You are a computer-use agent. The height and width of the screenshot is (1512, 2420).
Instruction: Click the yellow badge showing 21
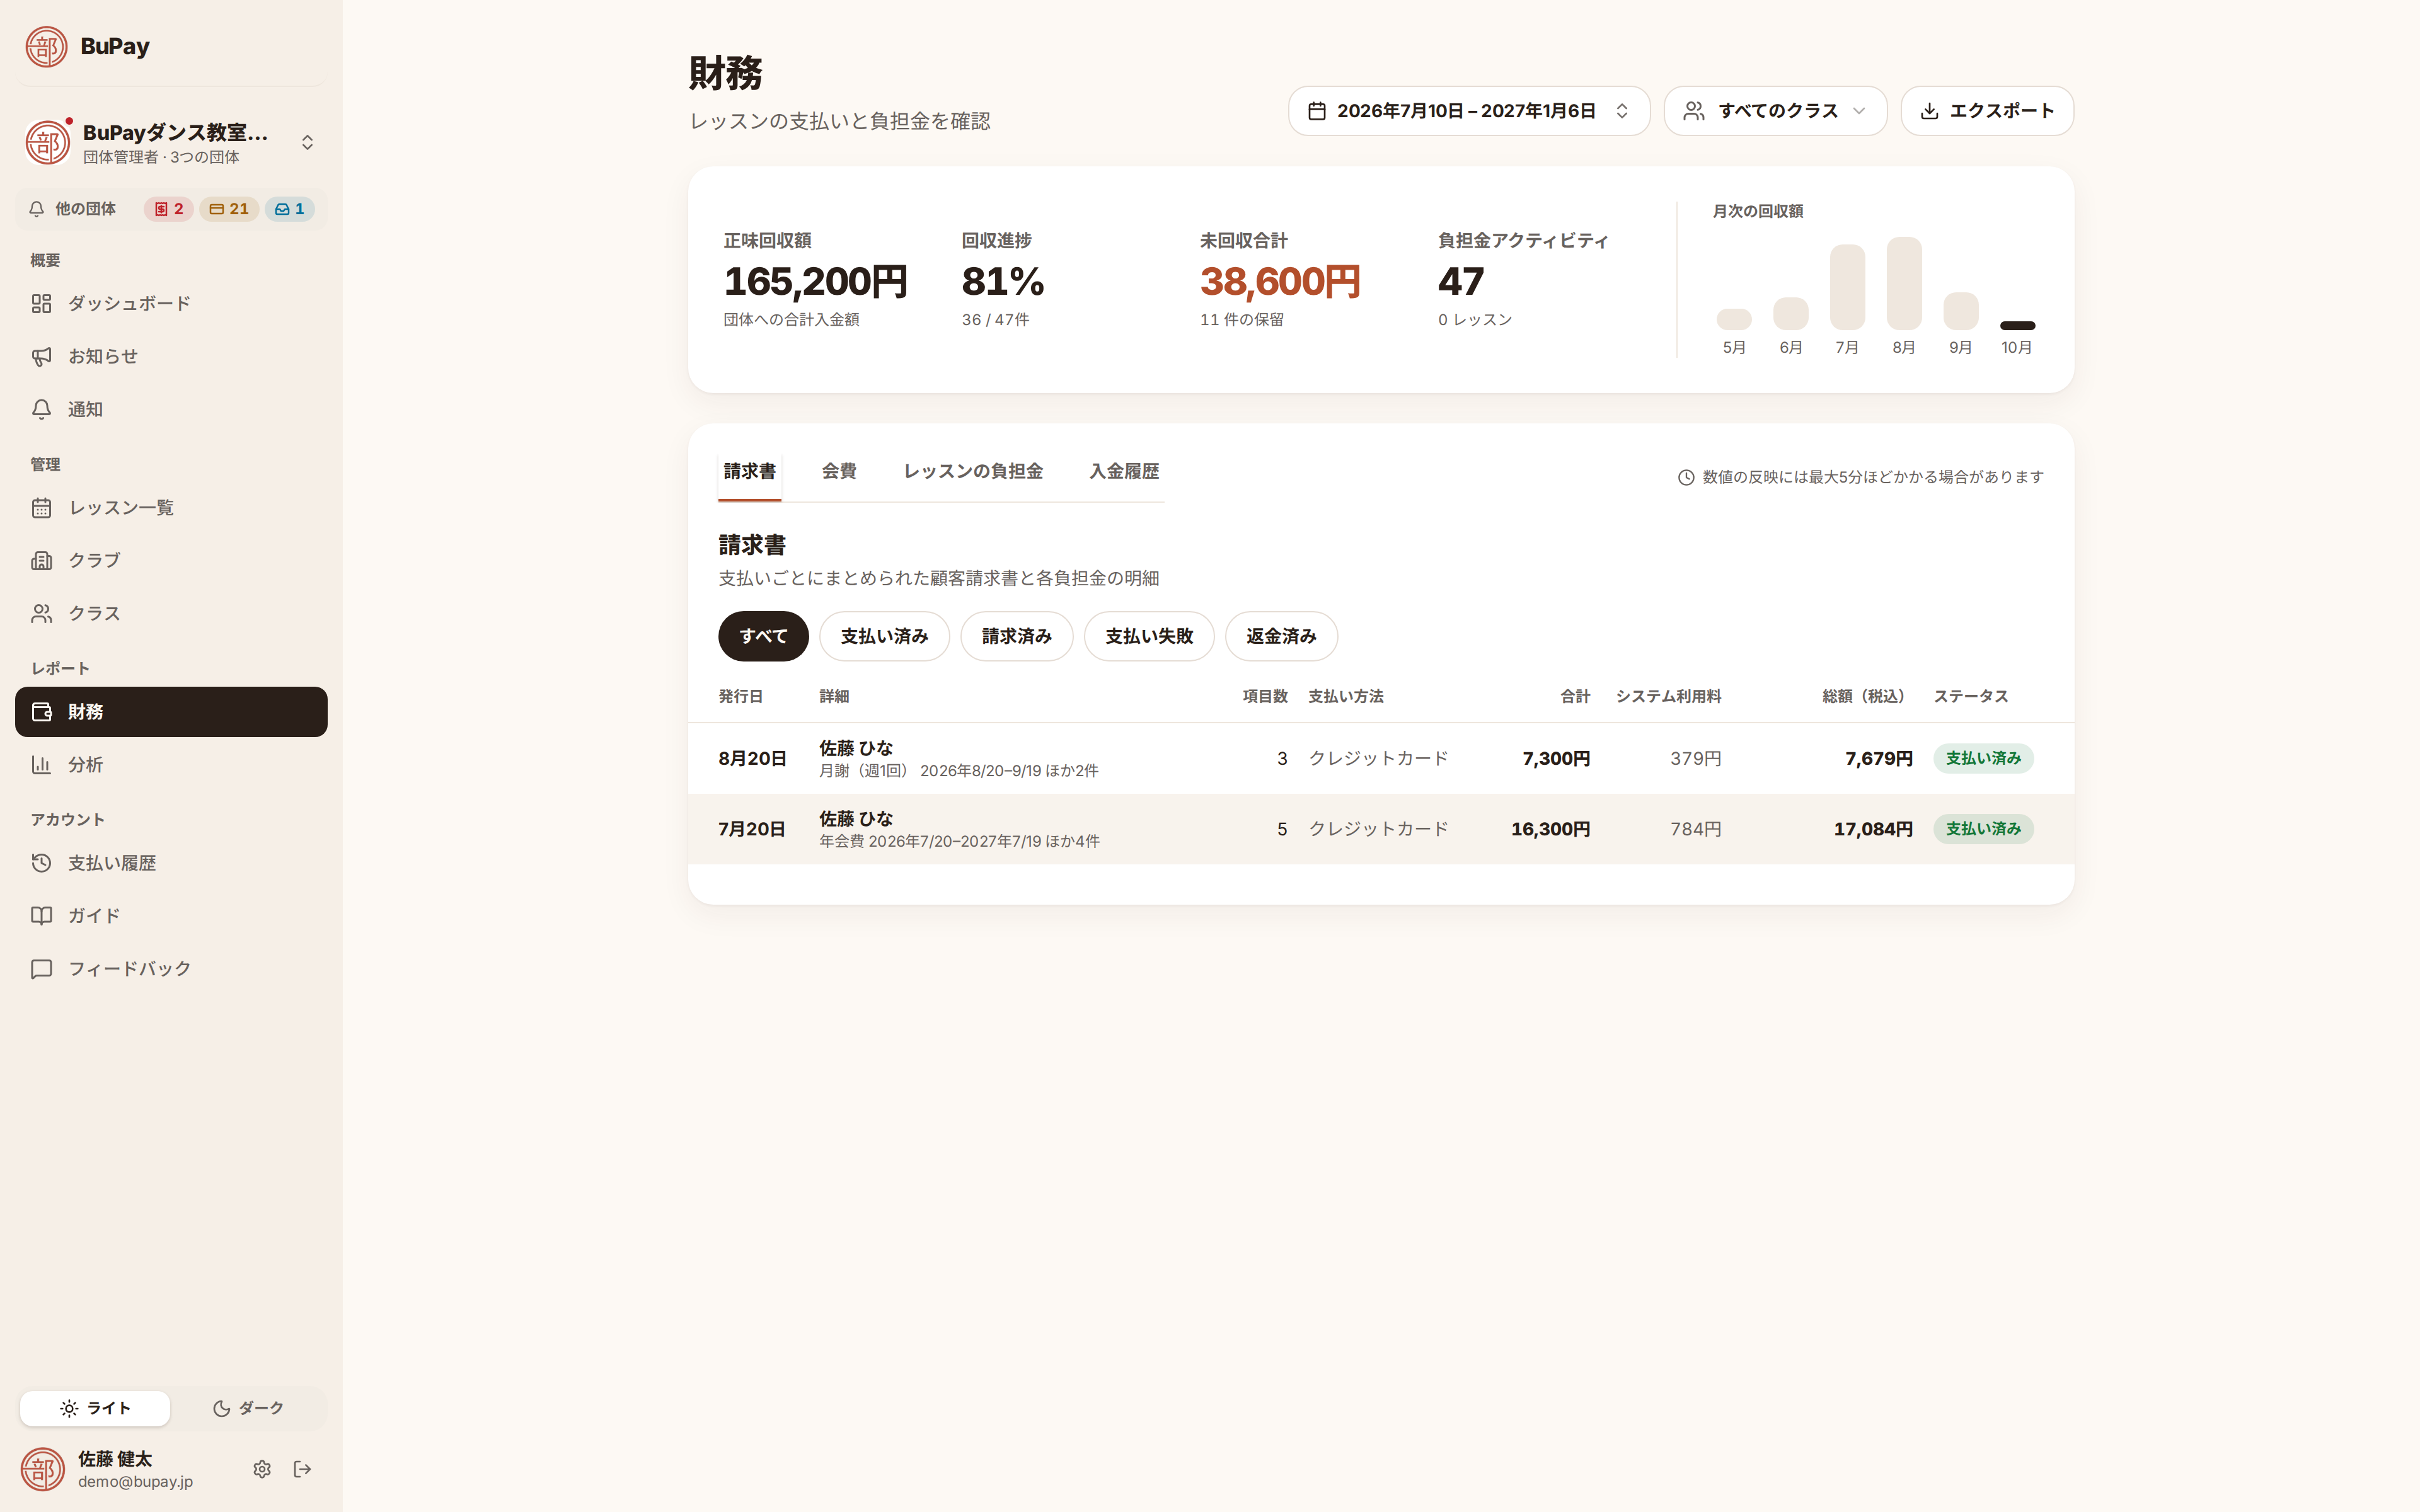(x=229, y=209)
